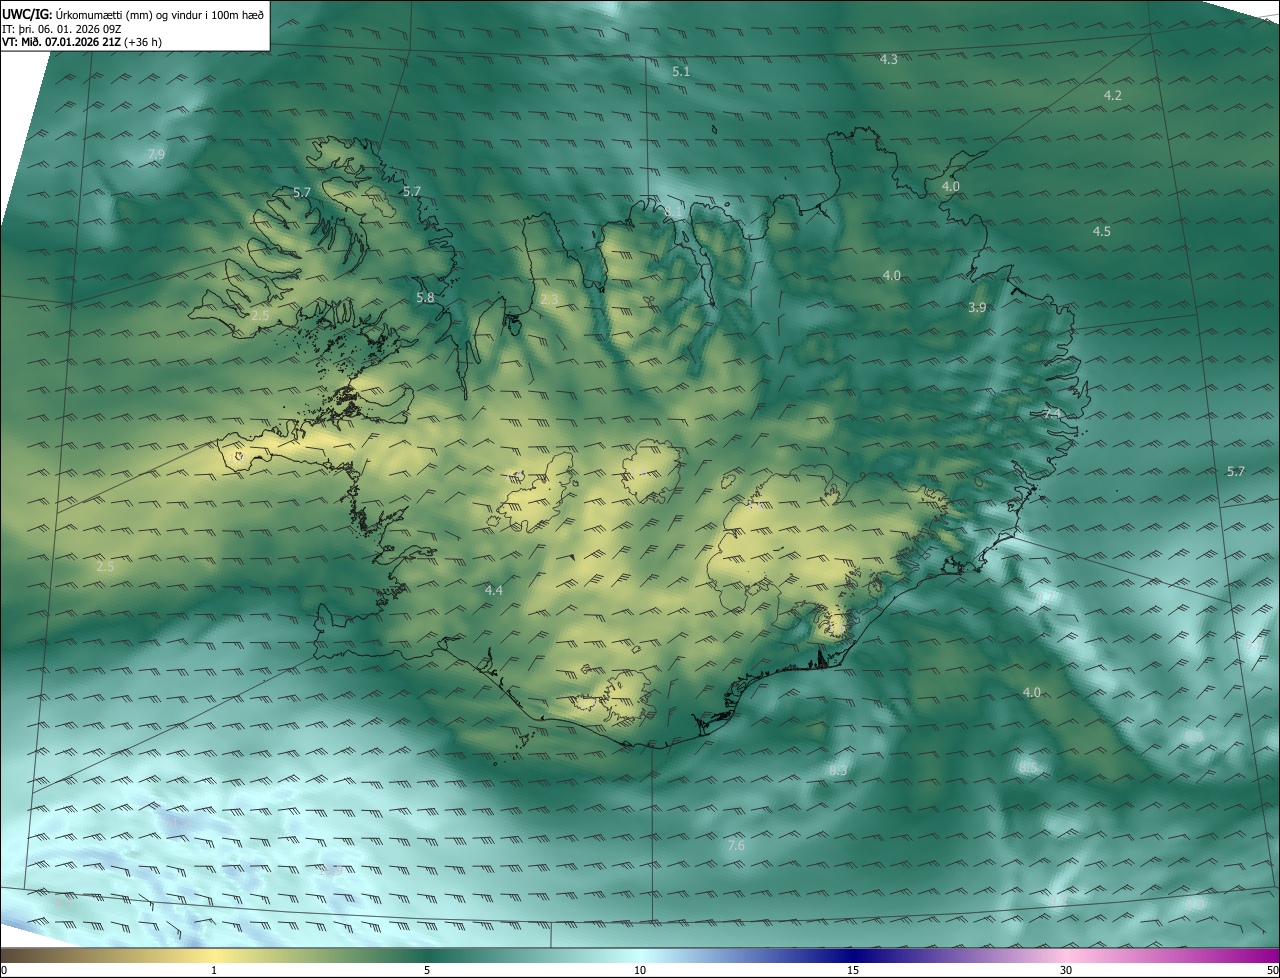The height and width of the screenshot is (978, 1280).
Task: Click the '30' tick on the colour scale
Action: (x=1066, y=970)
